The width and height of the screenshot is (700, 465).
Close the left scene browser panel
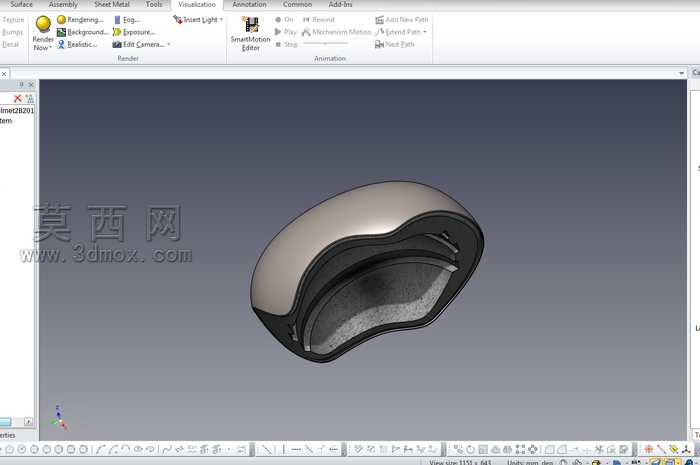(x=31, y=84)
